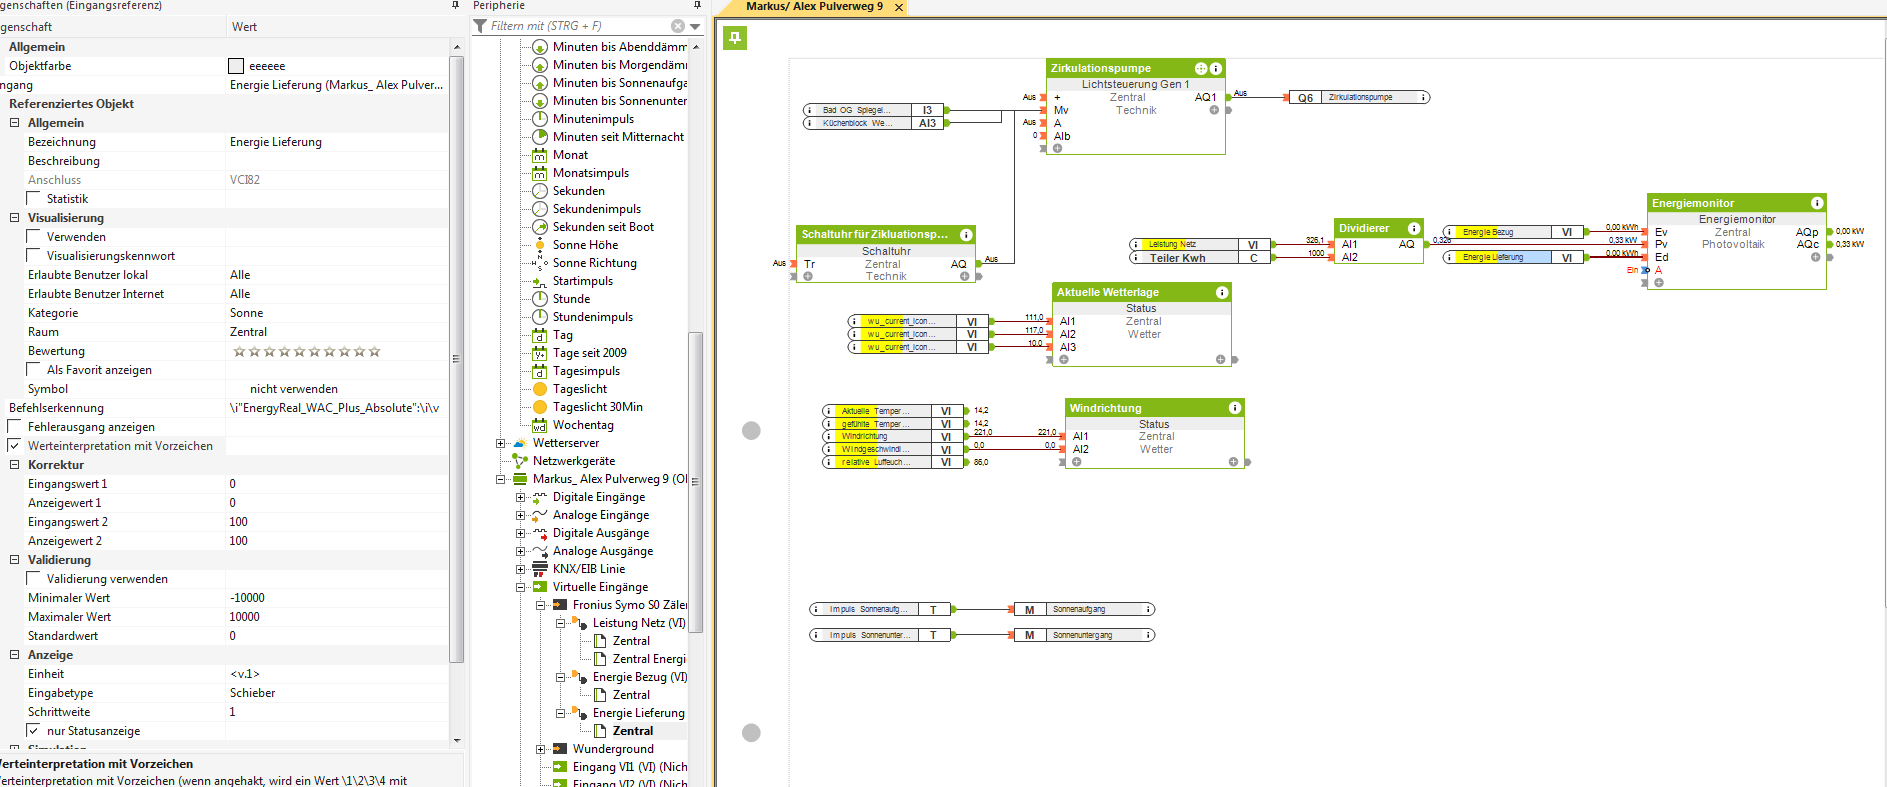Image resolution: width=1887 pixels, height=787 pixels.
Task: Toggle the Visualisierungskennwort checkbox
Action: tap(34, 256)
